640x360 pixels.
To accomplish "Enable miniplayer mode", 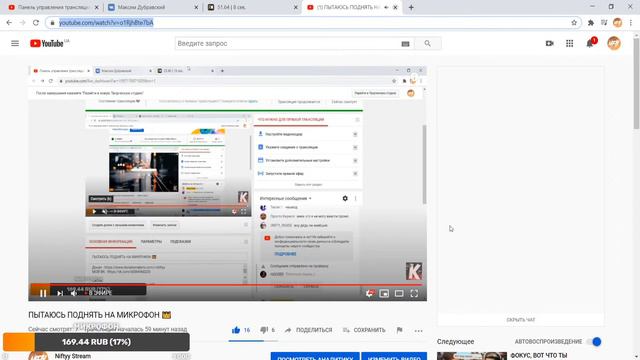I will [x=384, y=293].
